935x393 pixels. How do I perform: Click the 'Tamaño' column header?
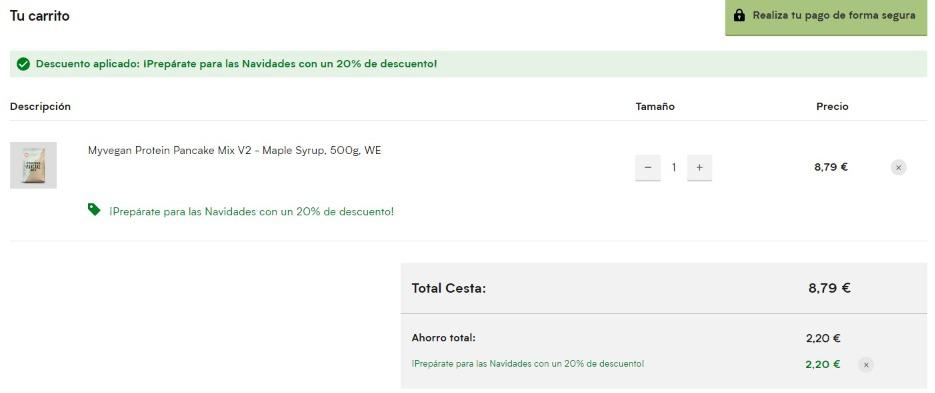tap(655, 107)
